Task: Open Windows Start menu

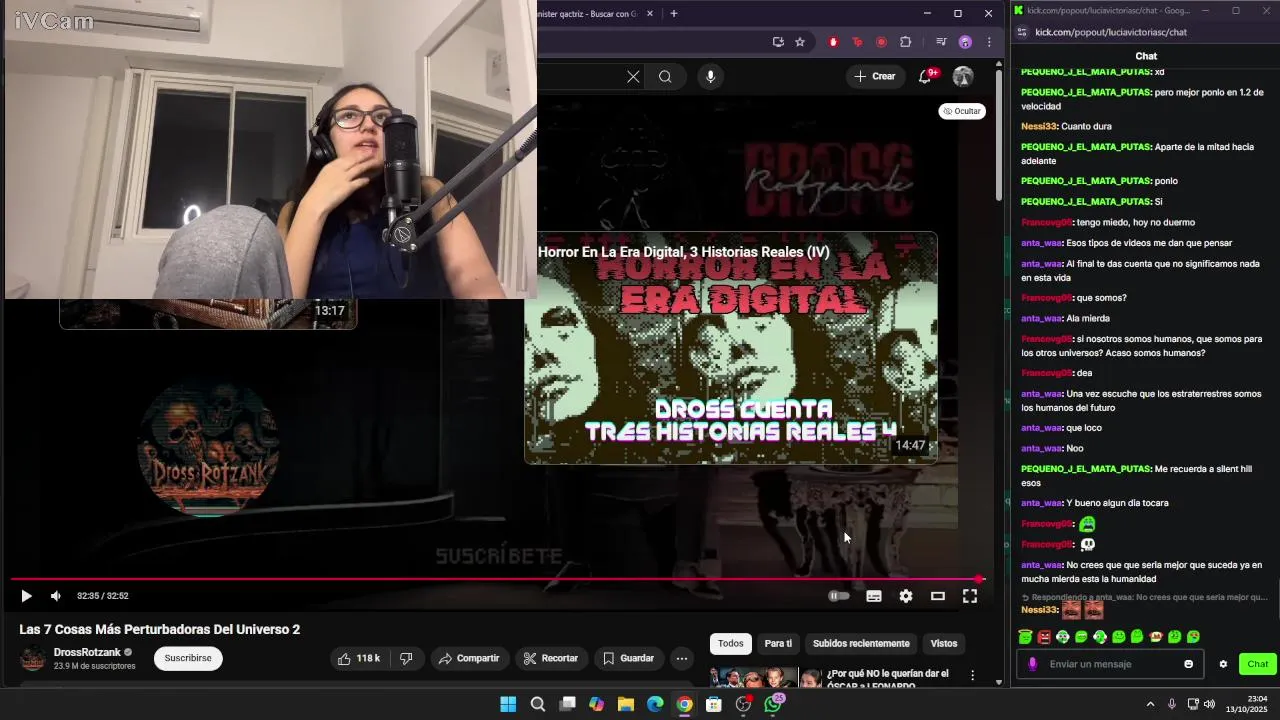Action: 508,704
